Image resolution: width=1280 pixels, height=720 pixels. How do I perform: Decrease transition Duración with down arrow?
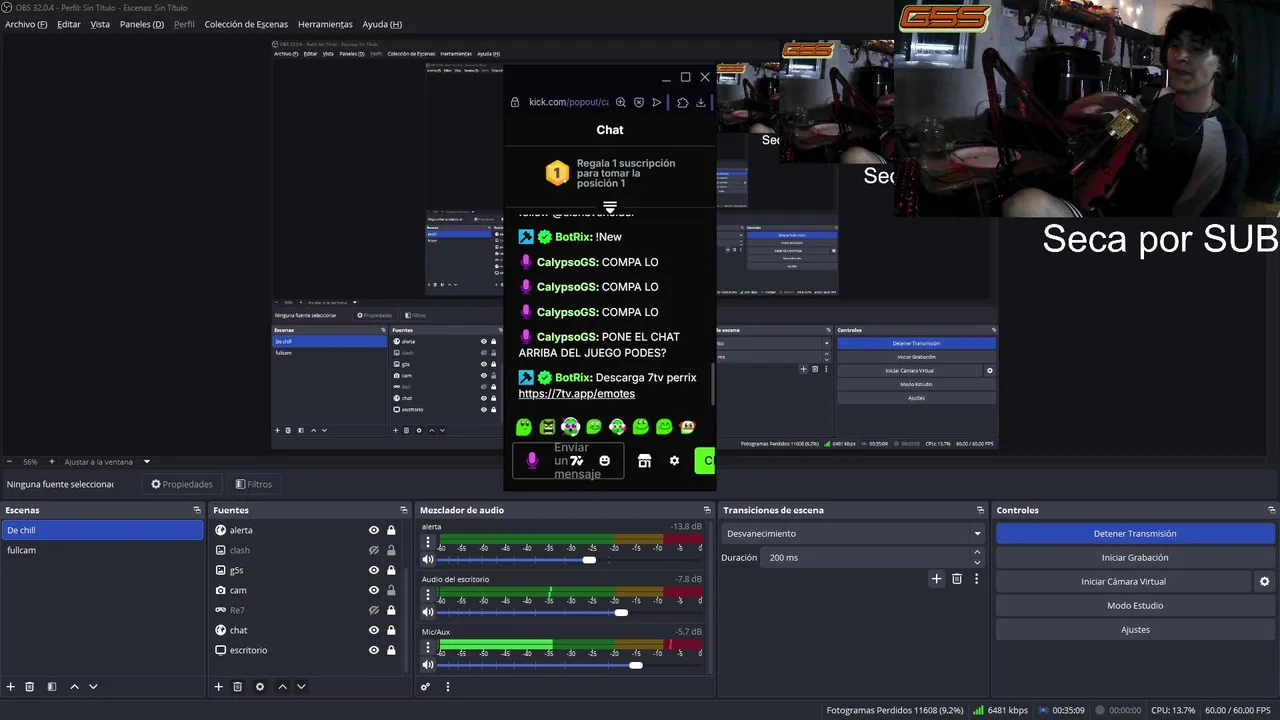[977, 563]
